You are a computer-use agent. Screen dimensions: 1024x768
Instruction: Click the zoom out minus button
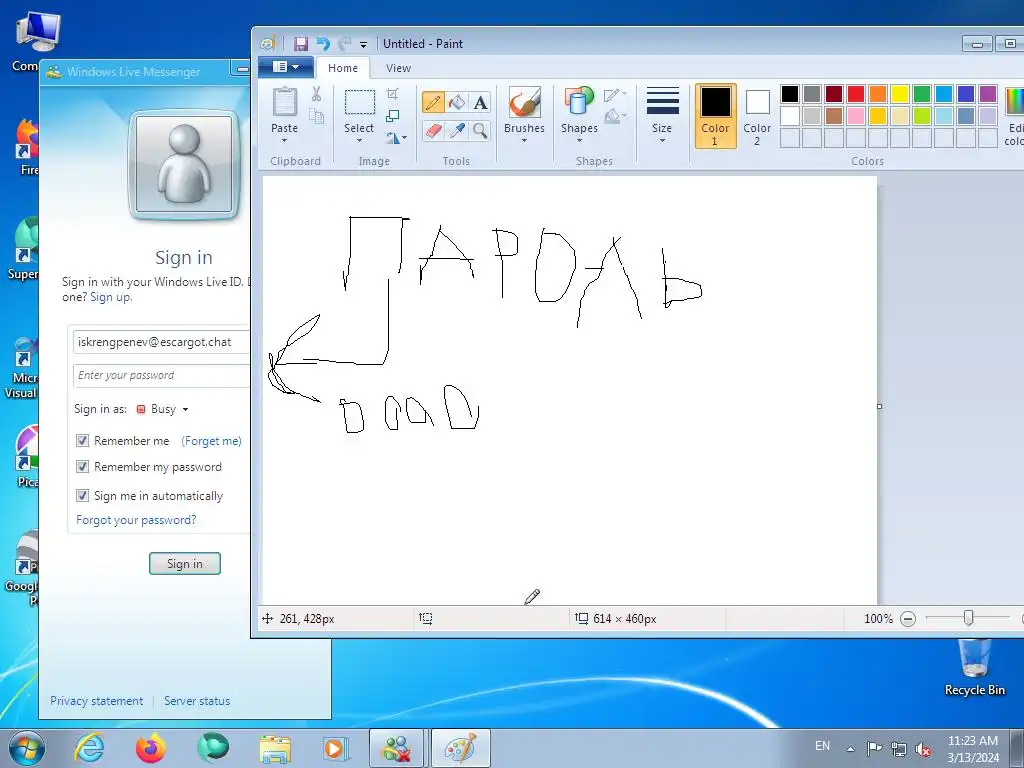pos(908,618)
